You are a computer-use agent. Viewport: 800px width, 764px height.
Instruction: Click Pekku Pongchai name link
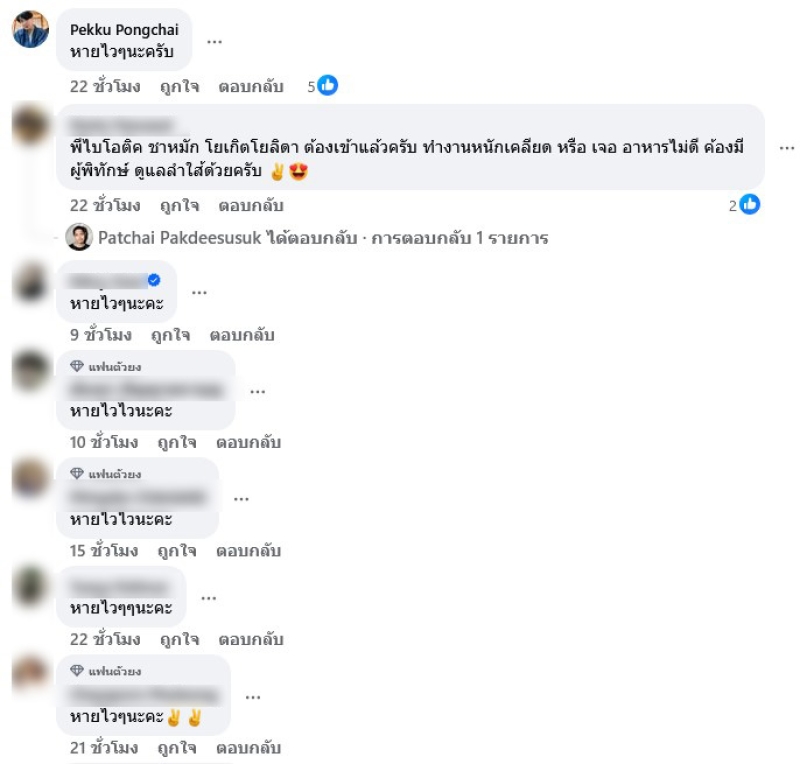pos(124,30)
